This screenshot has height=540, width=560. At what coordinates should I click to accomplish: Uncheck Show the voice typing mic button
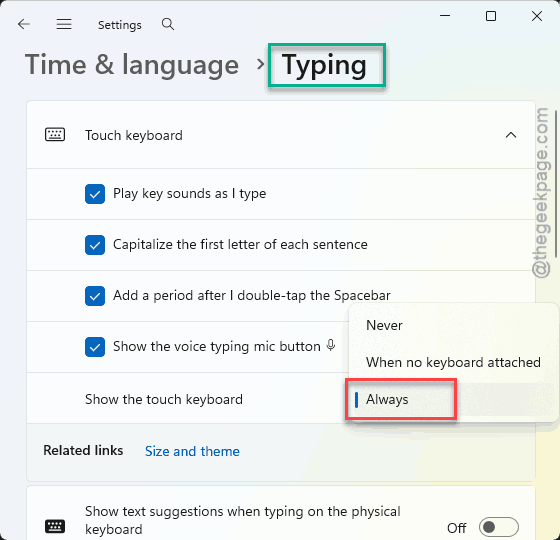point(95,347)
